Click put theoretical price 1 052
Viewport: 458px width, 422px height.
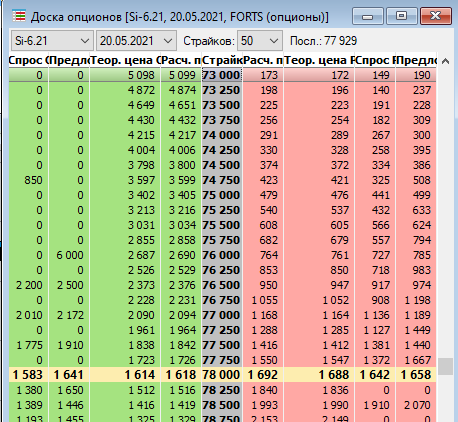pos(336,300)
